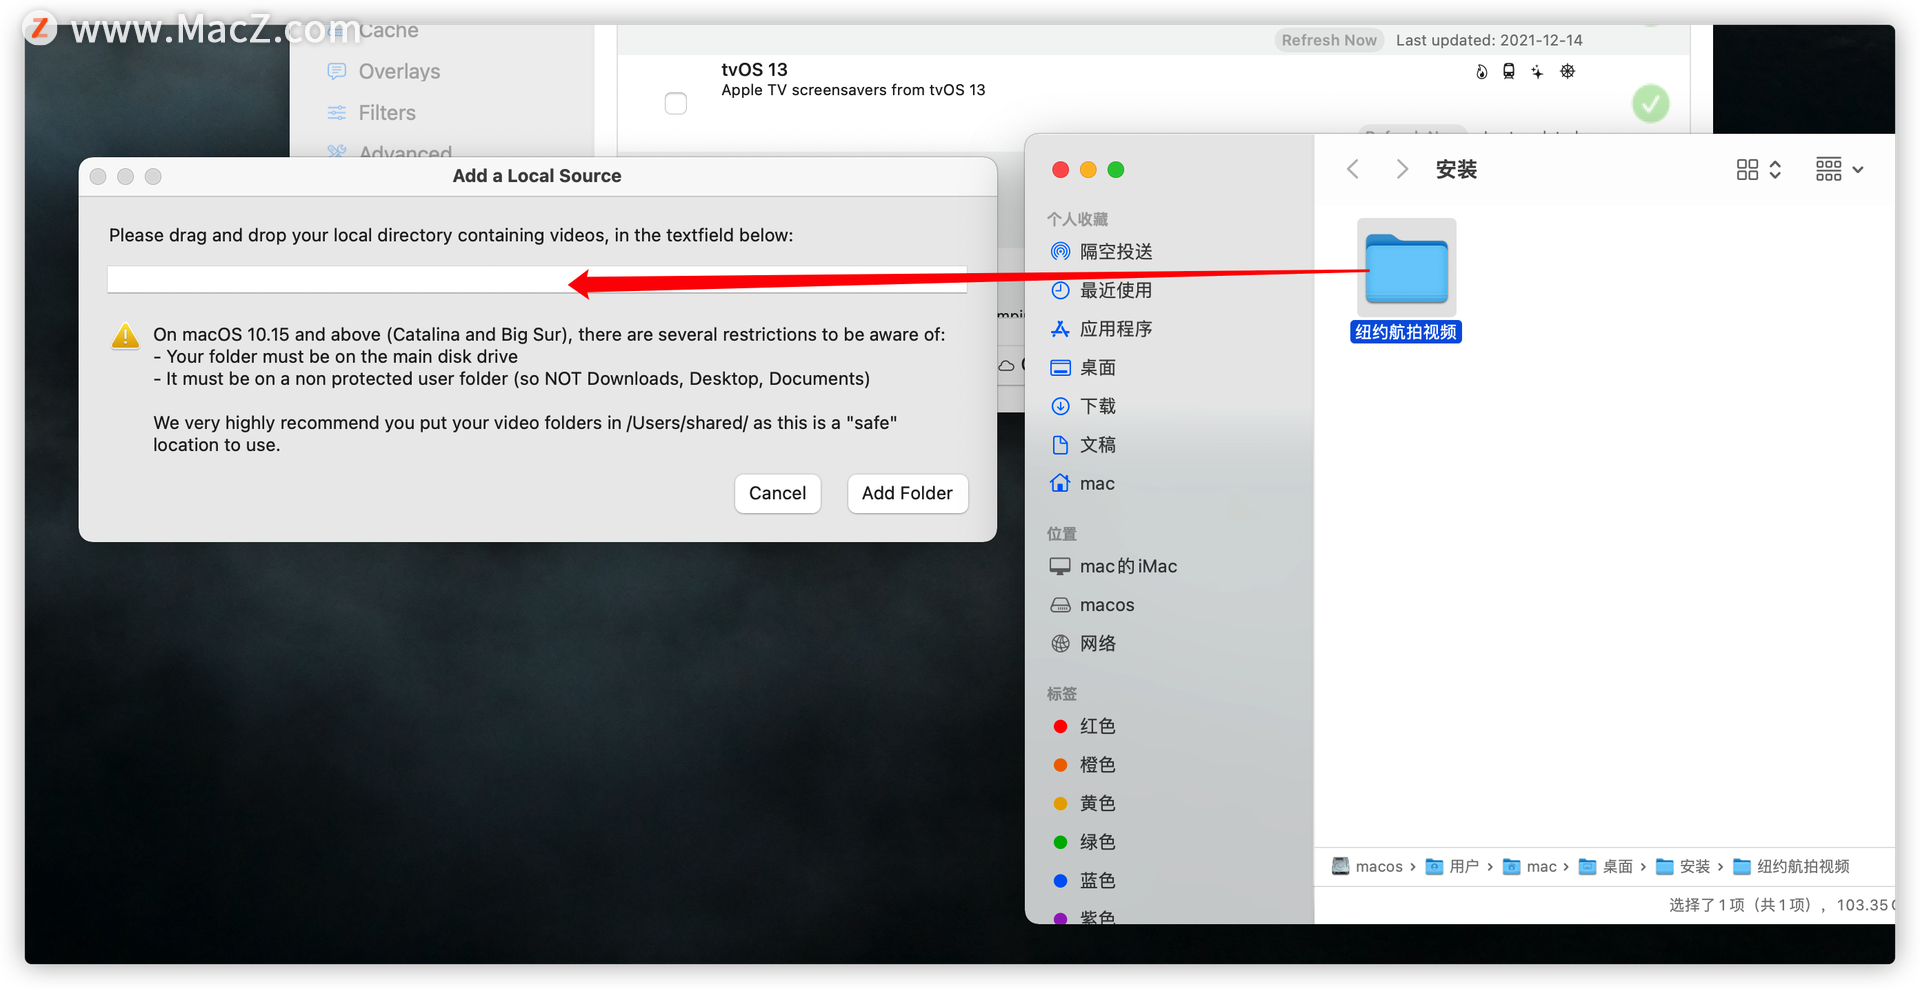Click the Add Folder button
The width and height of the screenshot is (1920, 989).
[907, 493]
